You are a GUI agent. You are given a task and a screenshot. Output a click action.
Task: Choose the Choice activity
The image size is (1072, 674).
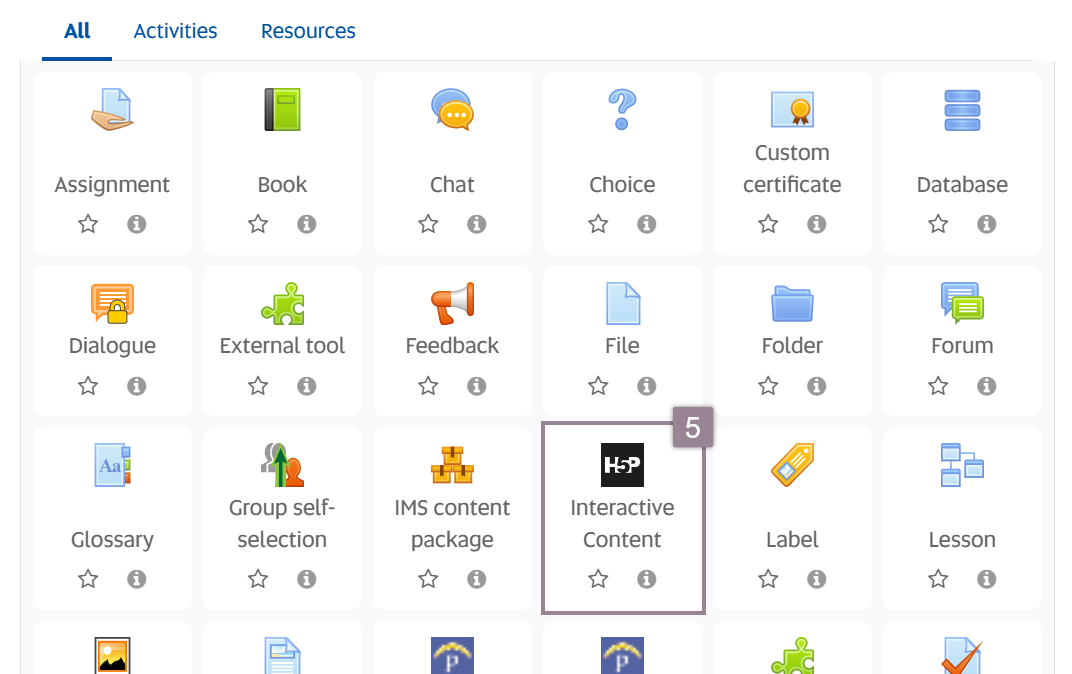click(x=622, y=110)
